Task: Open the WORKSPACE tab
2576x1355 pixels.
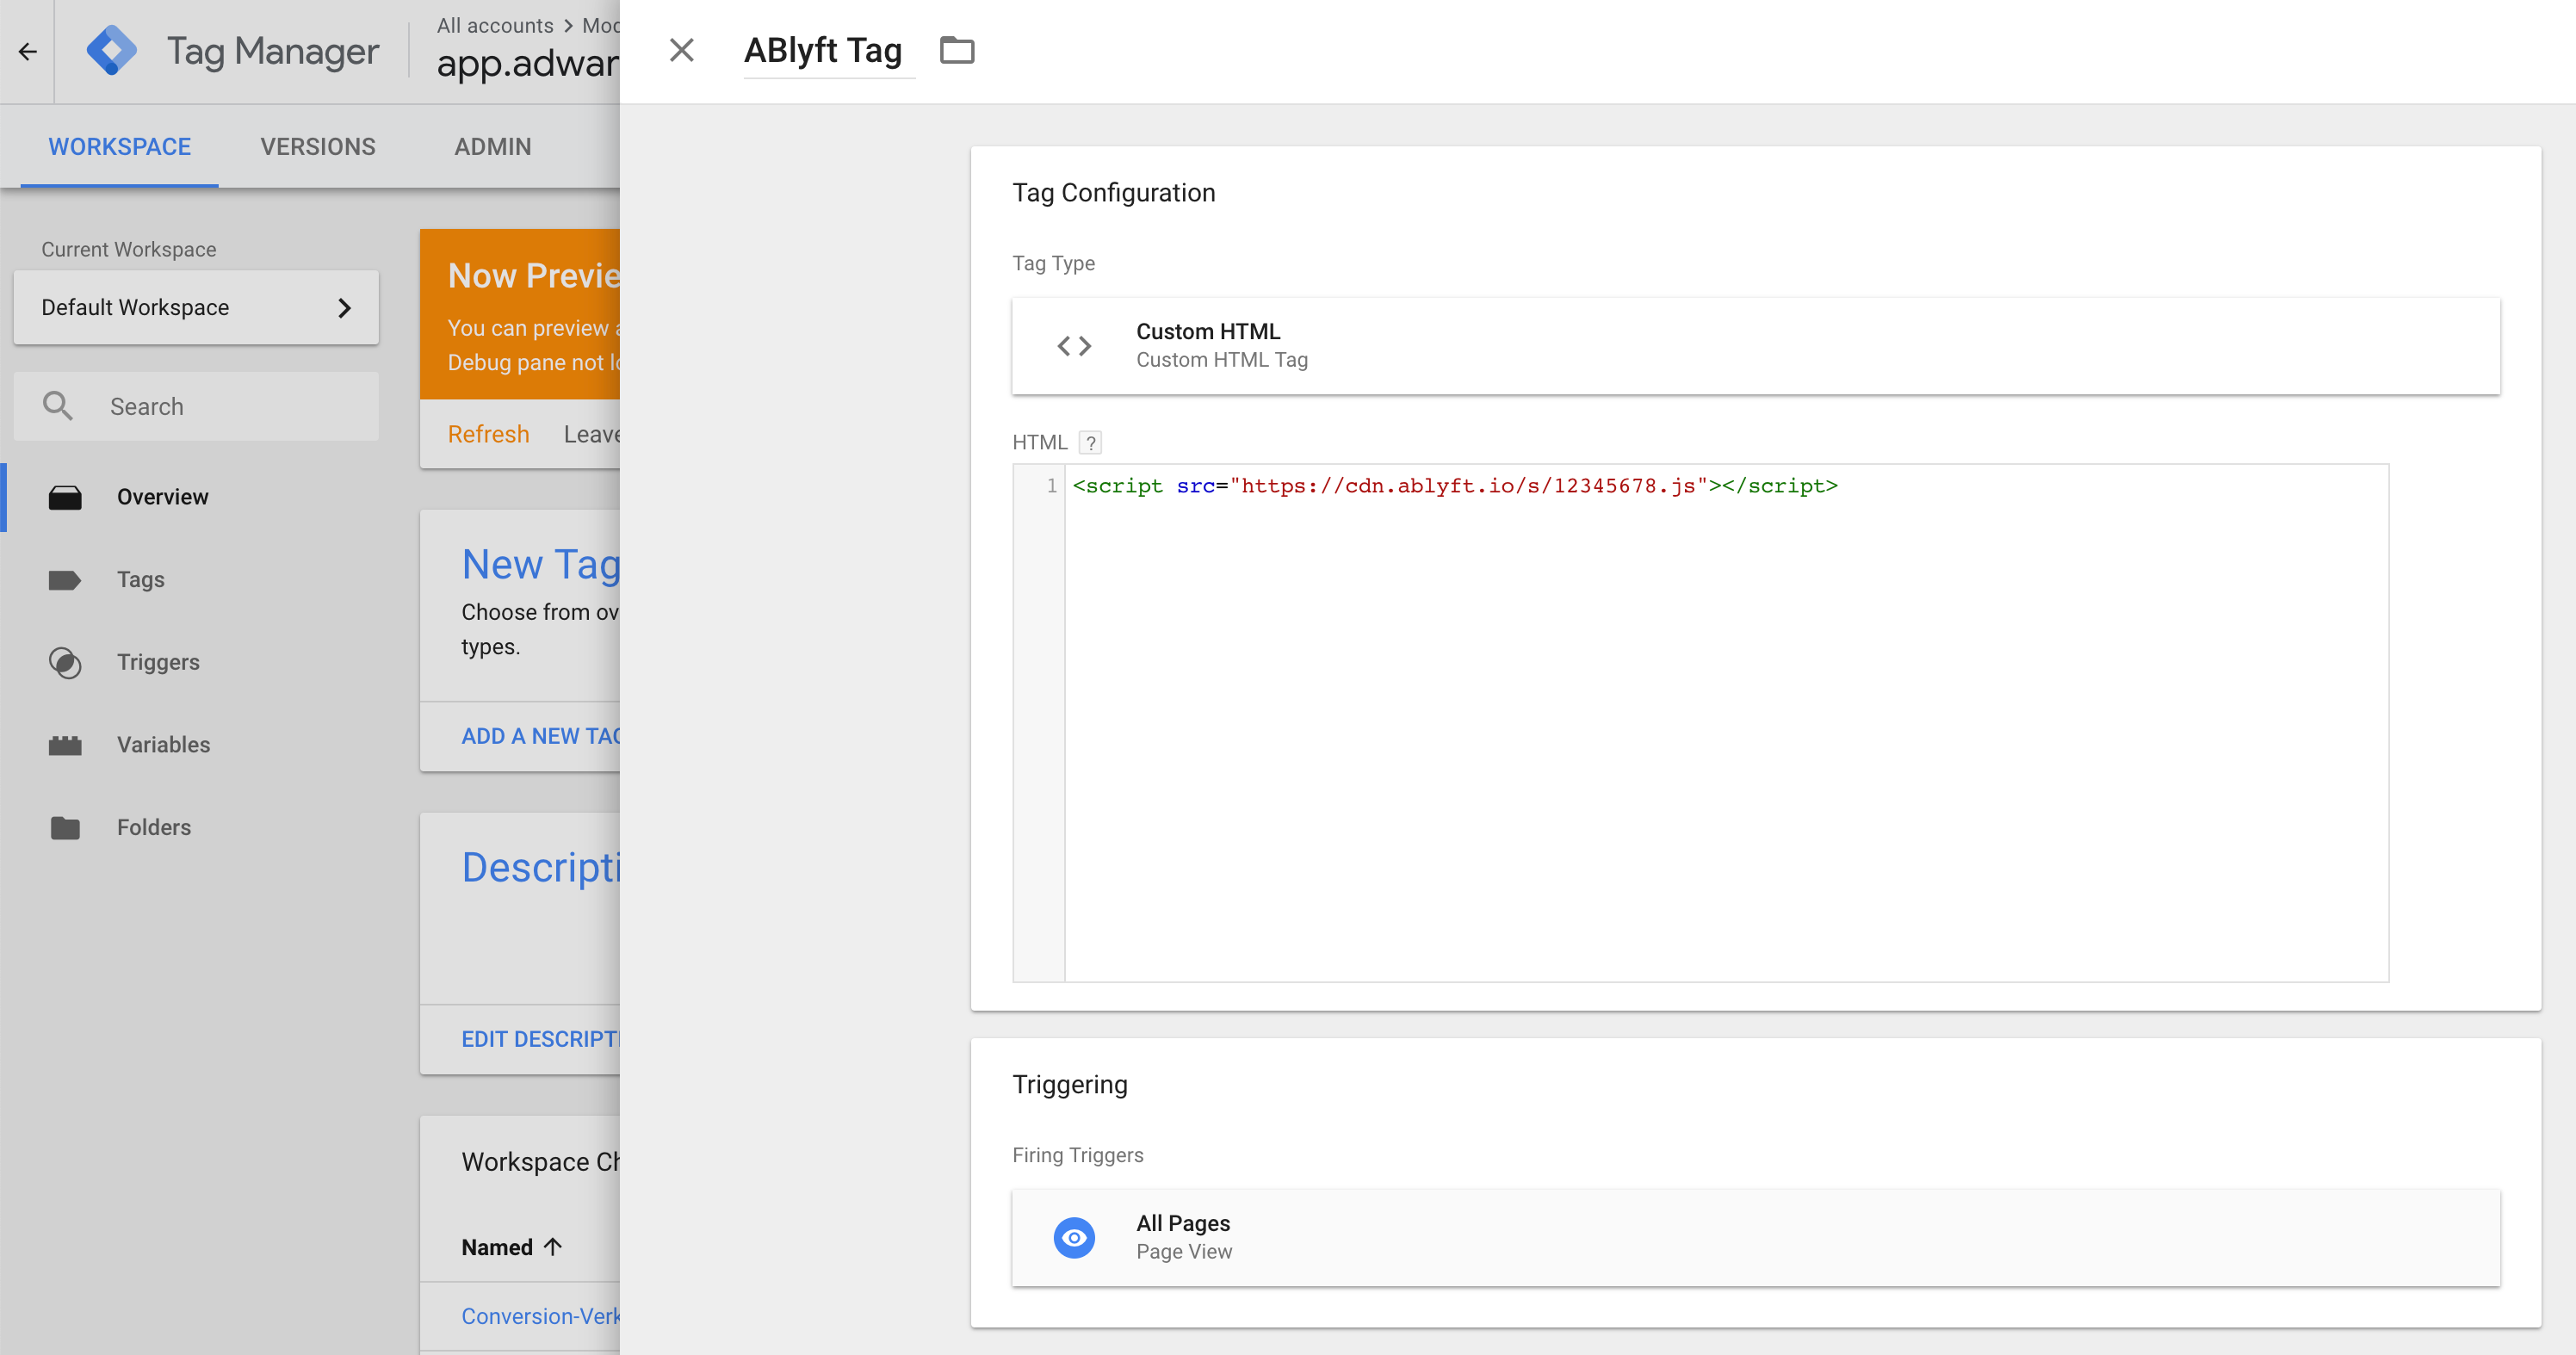Action: coord(119,147)
